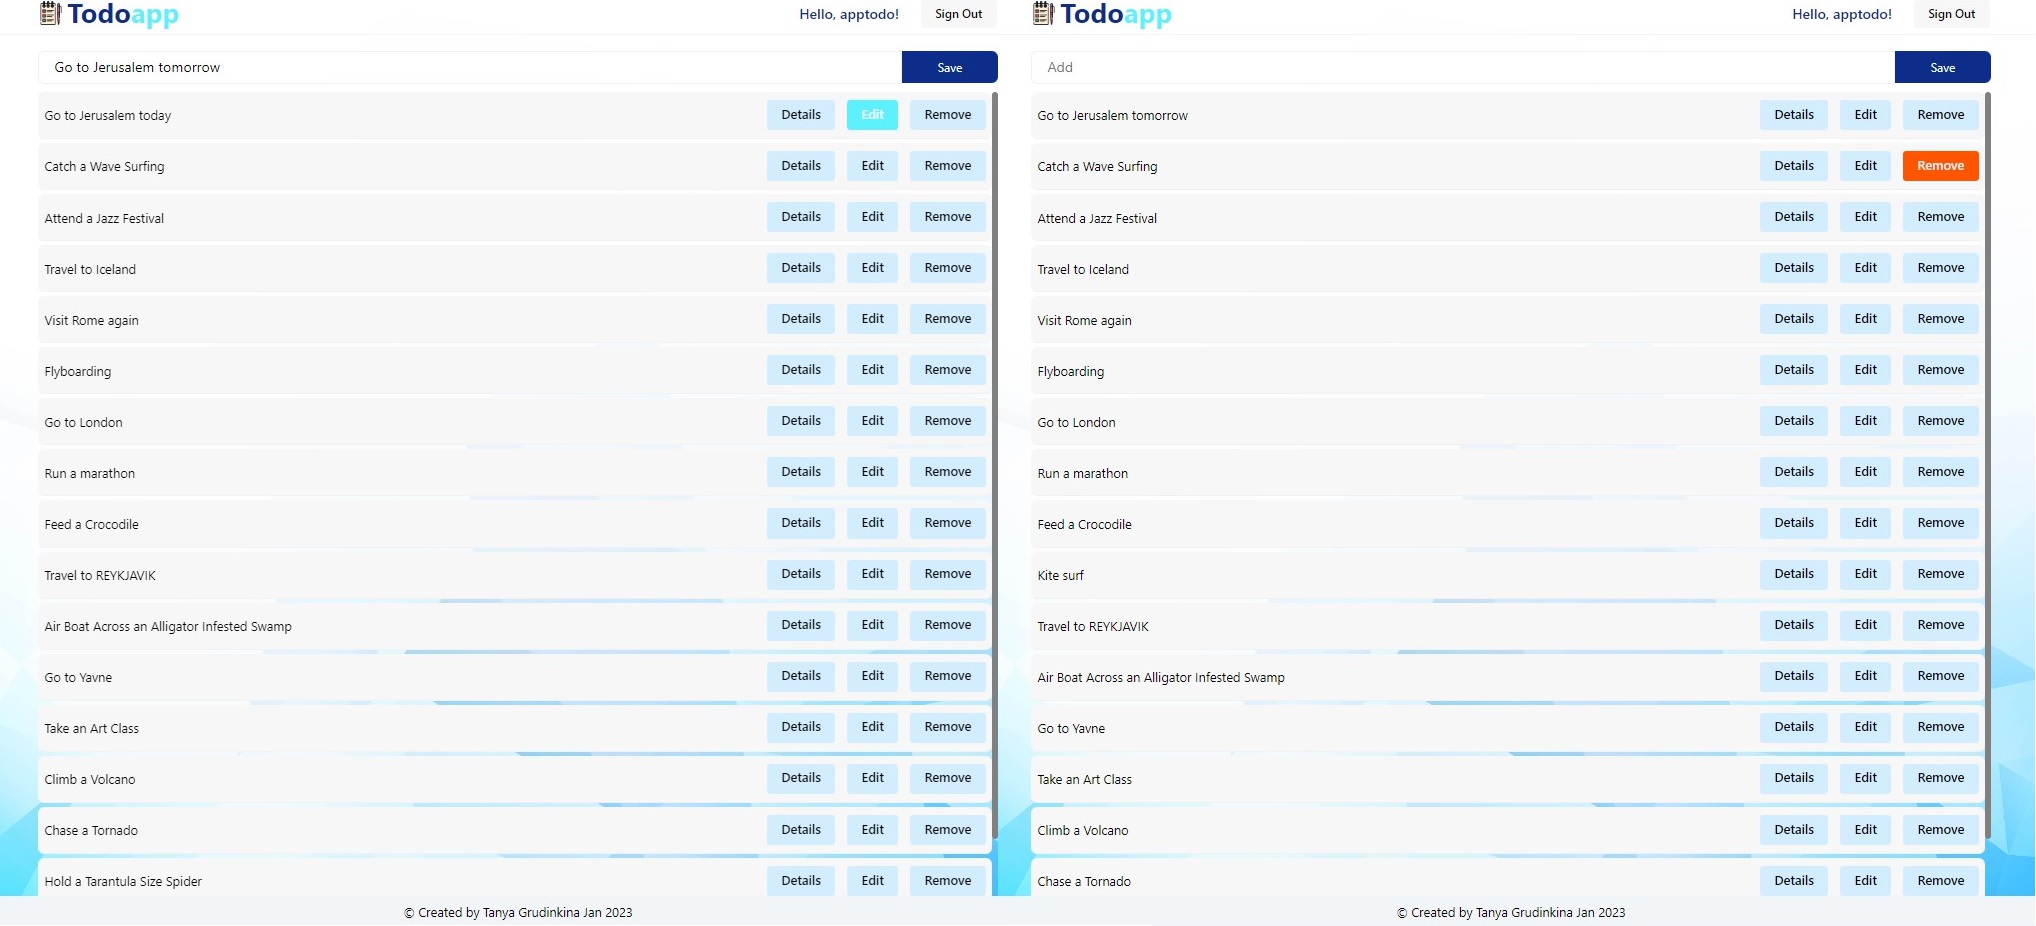Viewport: 2036px width, 926px height.
Task: Edit 'Travel to REYKJAVIK' in right window
Action: [1866, 625]
